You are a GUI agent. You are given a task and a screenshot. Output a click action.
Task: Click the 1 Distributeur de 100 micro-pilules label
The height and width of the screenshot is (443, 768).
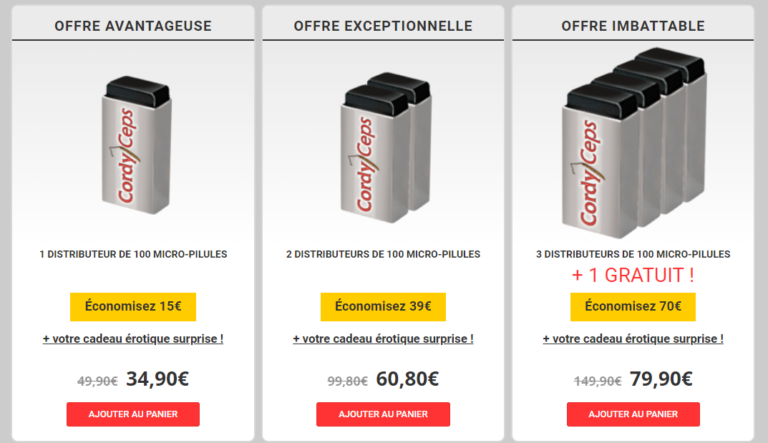(x=133, y=254)
